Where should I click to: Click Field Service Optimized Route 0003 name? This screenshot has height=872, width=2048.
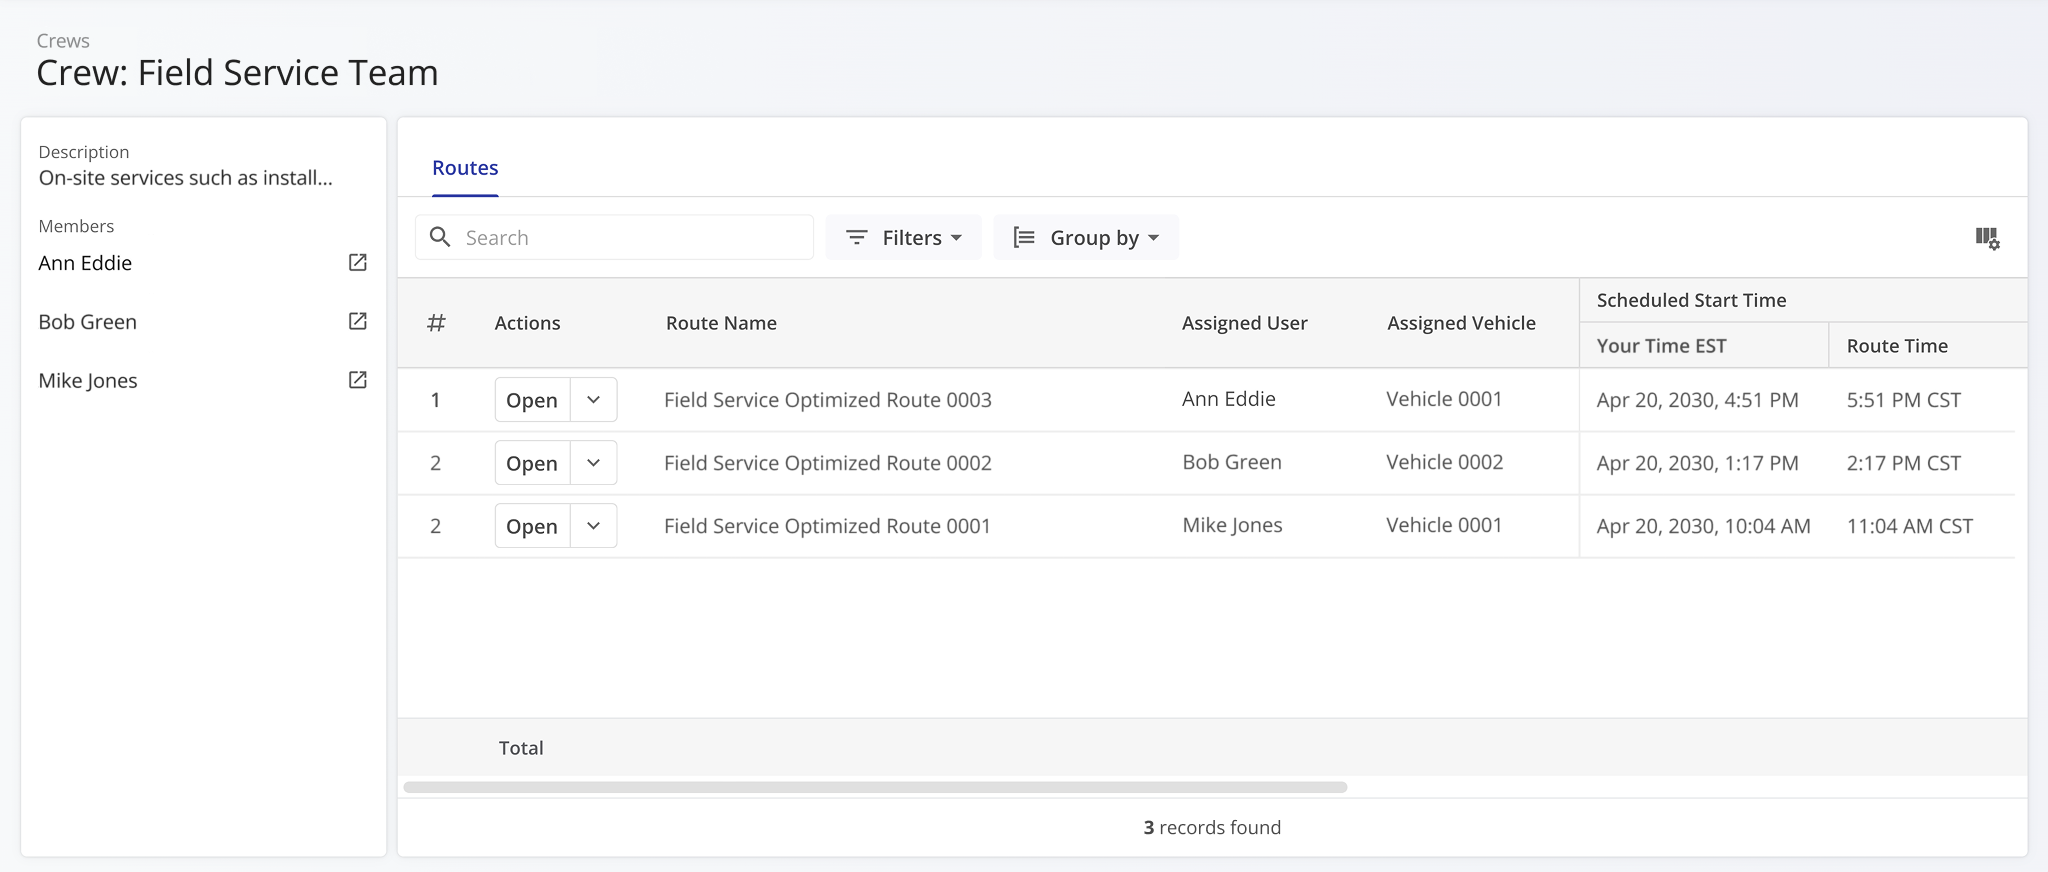coord(828,400)
